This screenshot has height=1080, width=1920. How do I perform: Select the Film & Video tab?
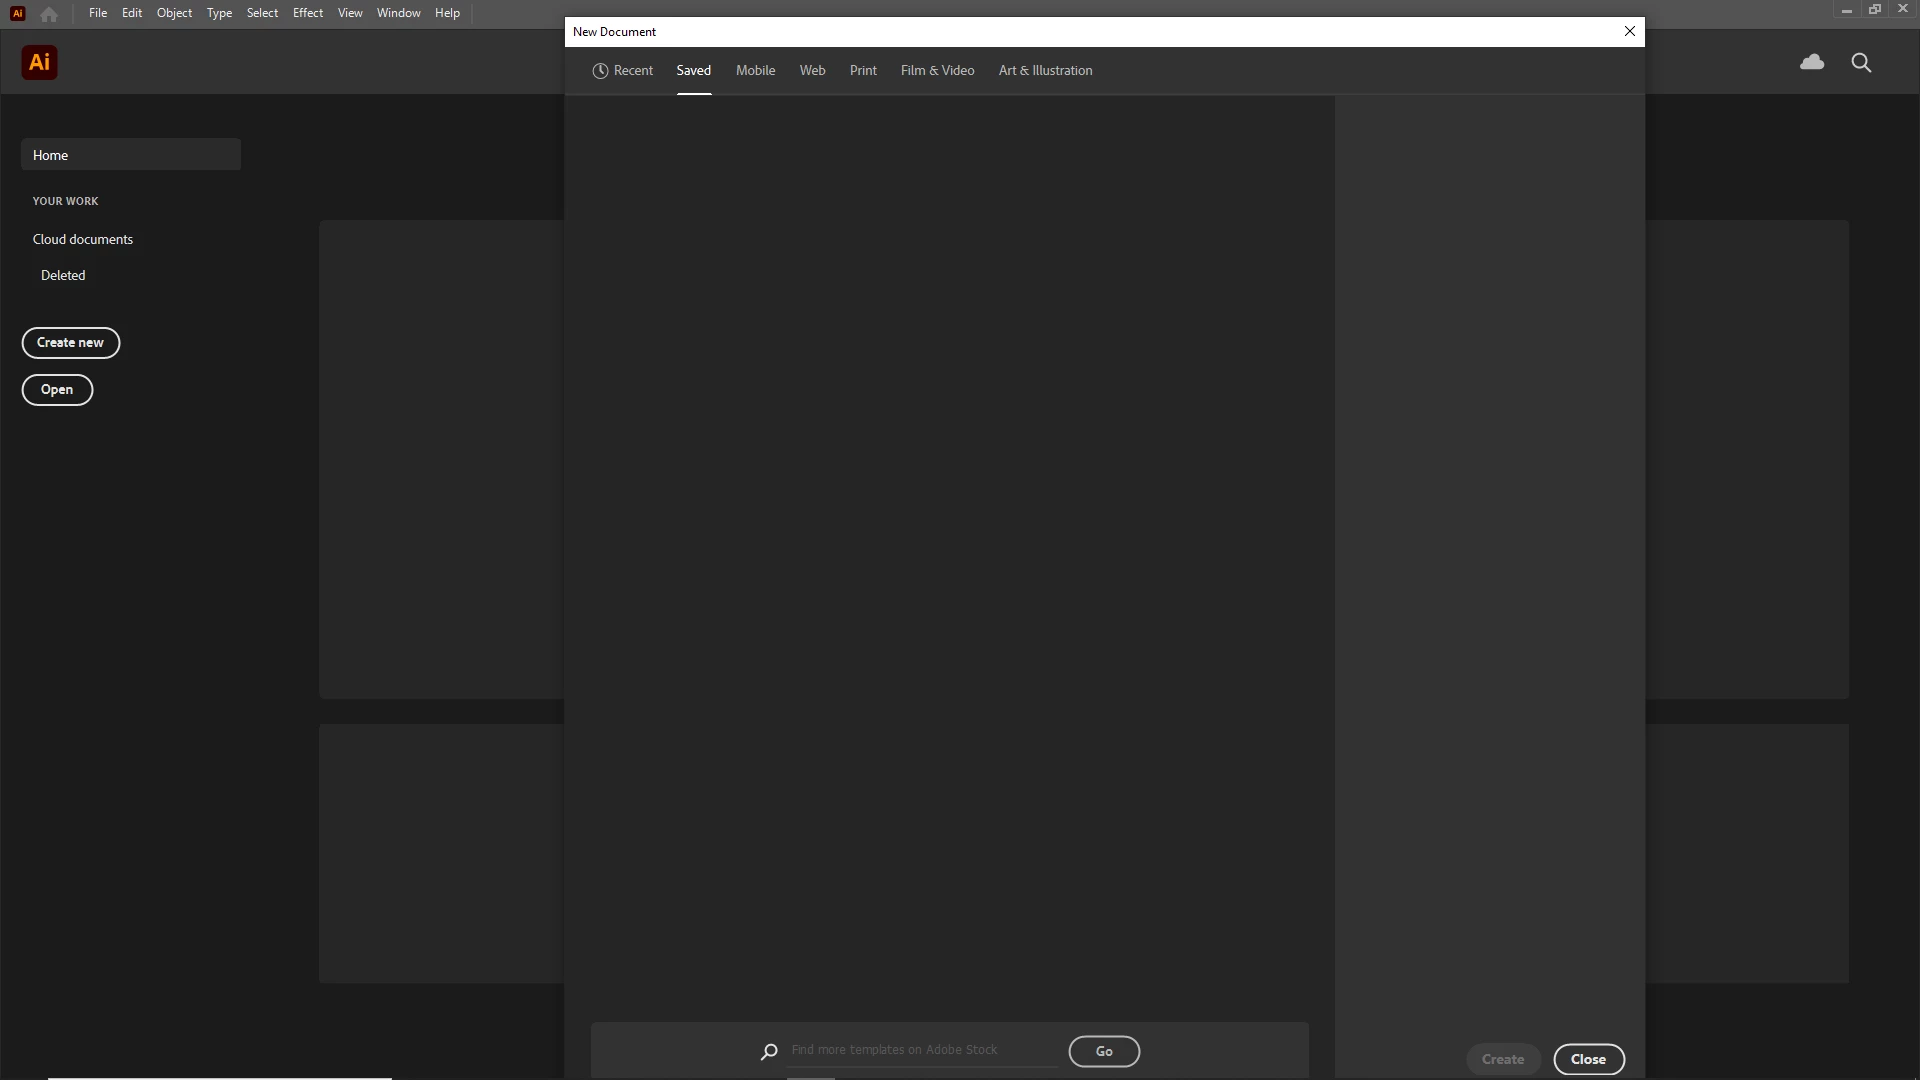tap(937, 71)
